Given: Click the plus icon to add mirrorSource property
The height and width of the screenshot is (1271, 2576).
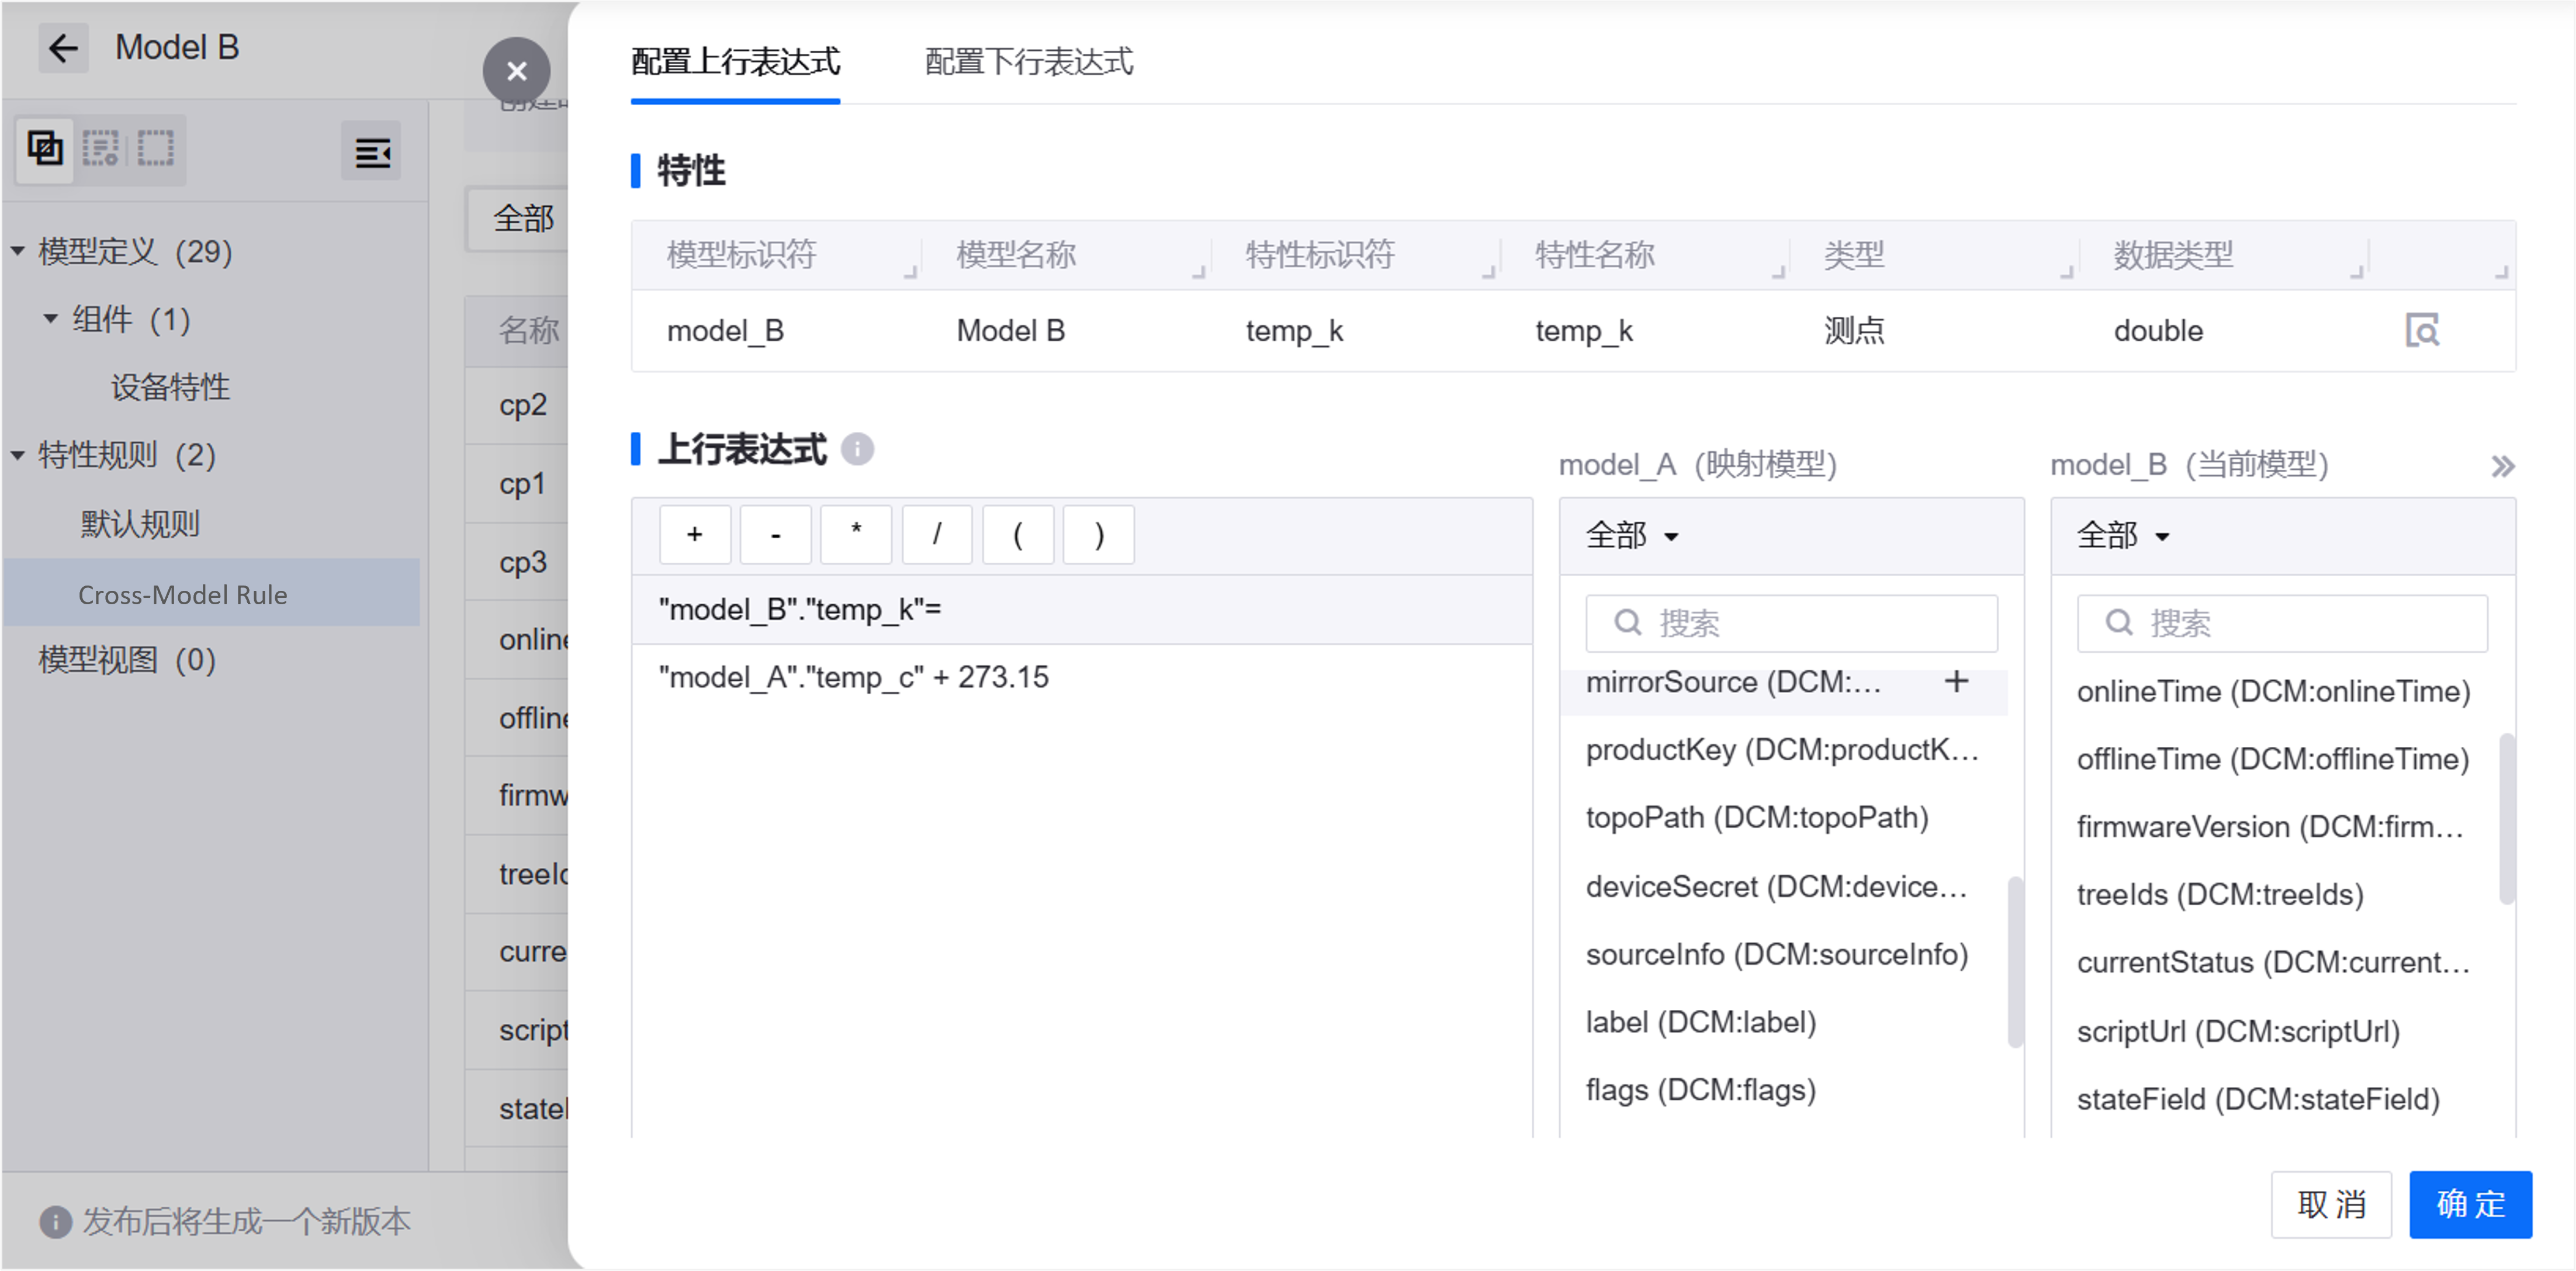Looking at the screenshot, I should [x=1956, y=682].
